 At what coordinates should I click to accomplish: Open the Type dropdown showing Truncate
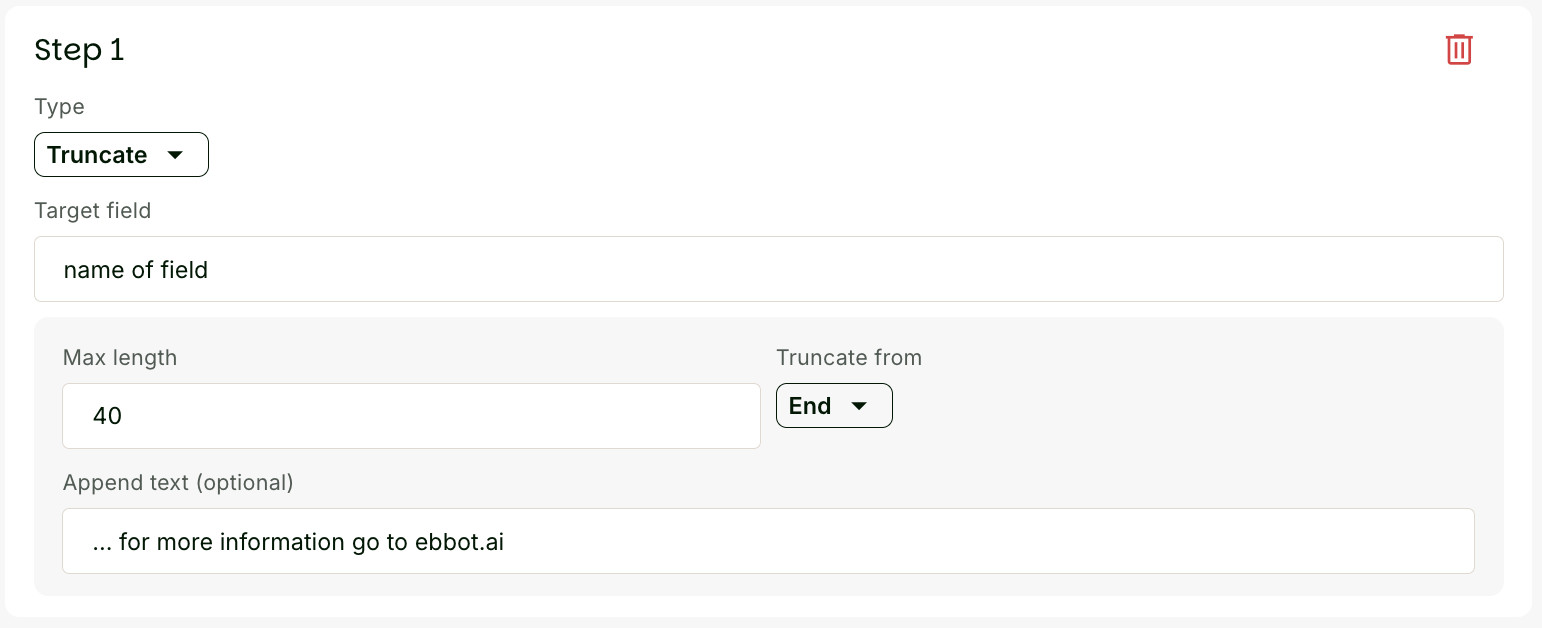pyautogui.click(x=121, y=155)
